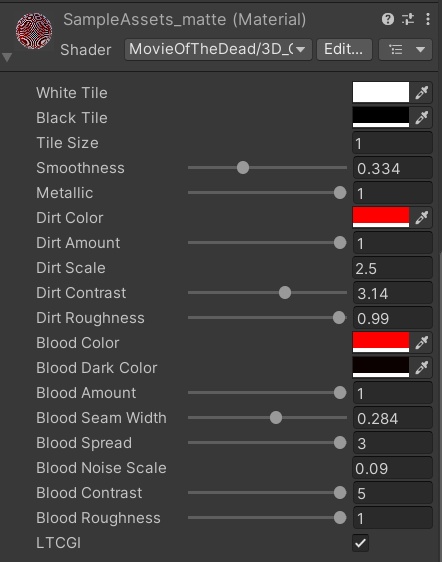The image size is (442, 562).
Task: Click the Smoothness value field 0.334
Action: pyautogui.click(x=393, y=168)
